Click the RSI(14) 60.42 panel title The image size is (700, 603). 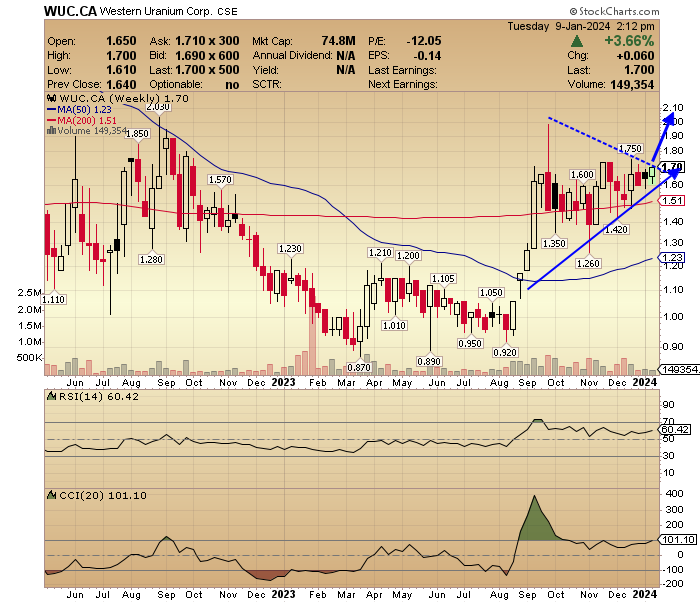click(99, 396)
